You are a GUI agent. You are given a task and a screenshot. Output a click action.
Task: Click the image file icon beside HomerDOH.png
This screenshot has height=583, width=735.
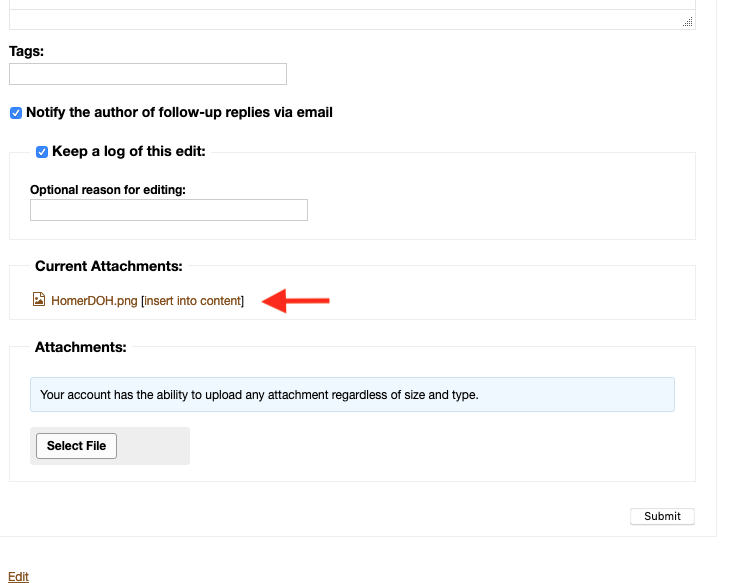(x=39, y=299)
